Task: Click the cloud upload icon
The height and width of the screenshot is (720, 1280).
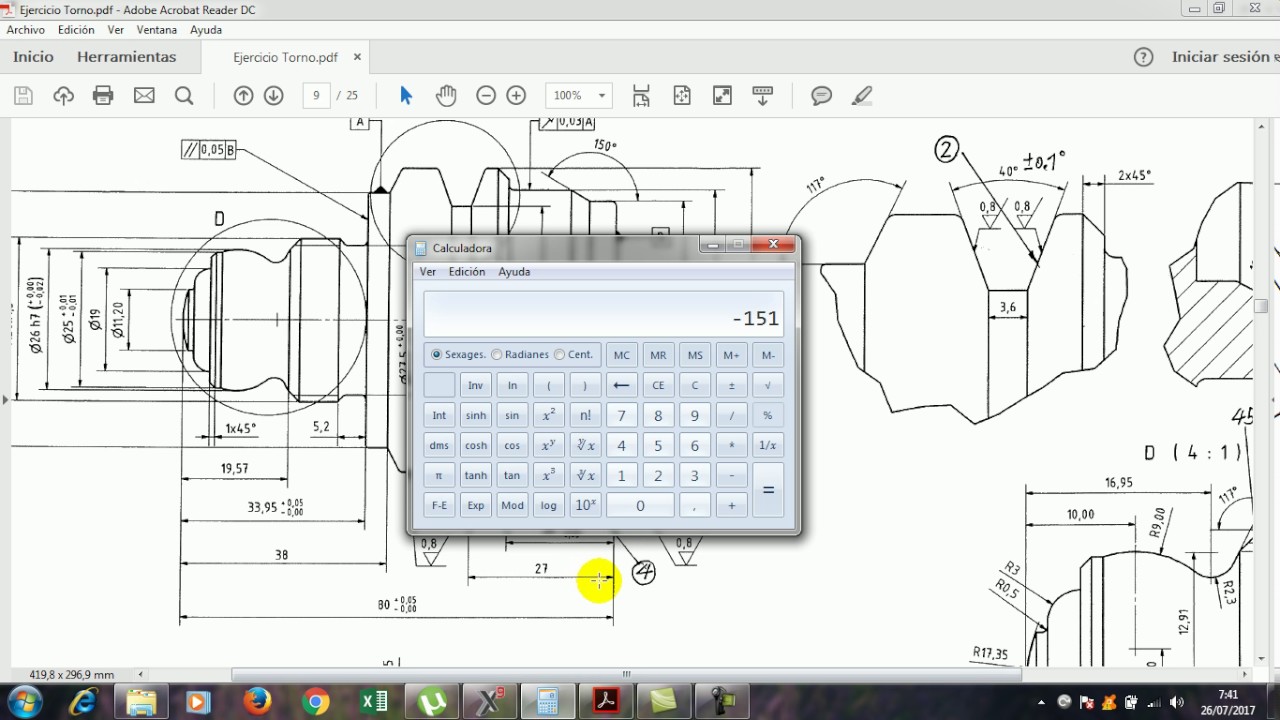Action: (64, 96)
